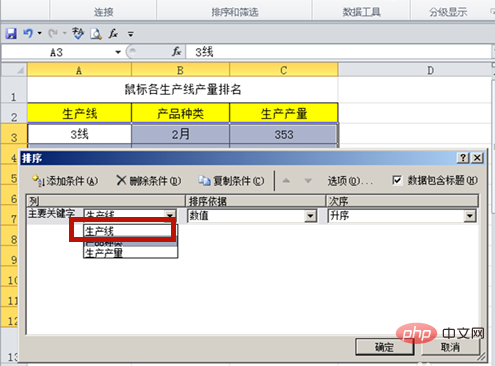Close the 排序 dialog with X
This screenshot has width=495, height=366.
(477, 158)
